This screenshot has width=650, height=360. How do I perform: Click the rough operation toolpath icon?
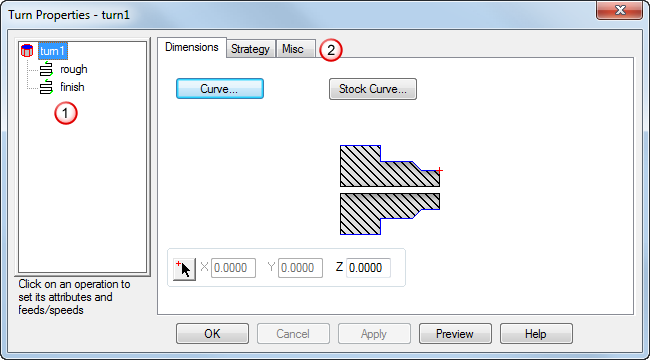coord(46,69)
